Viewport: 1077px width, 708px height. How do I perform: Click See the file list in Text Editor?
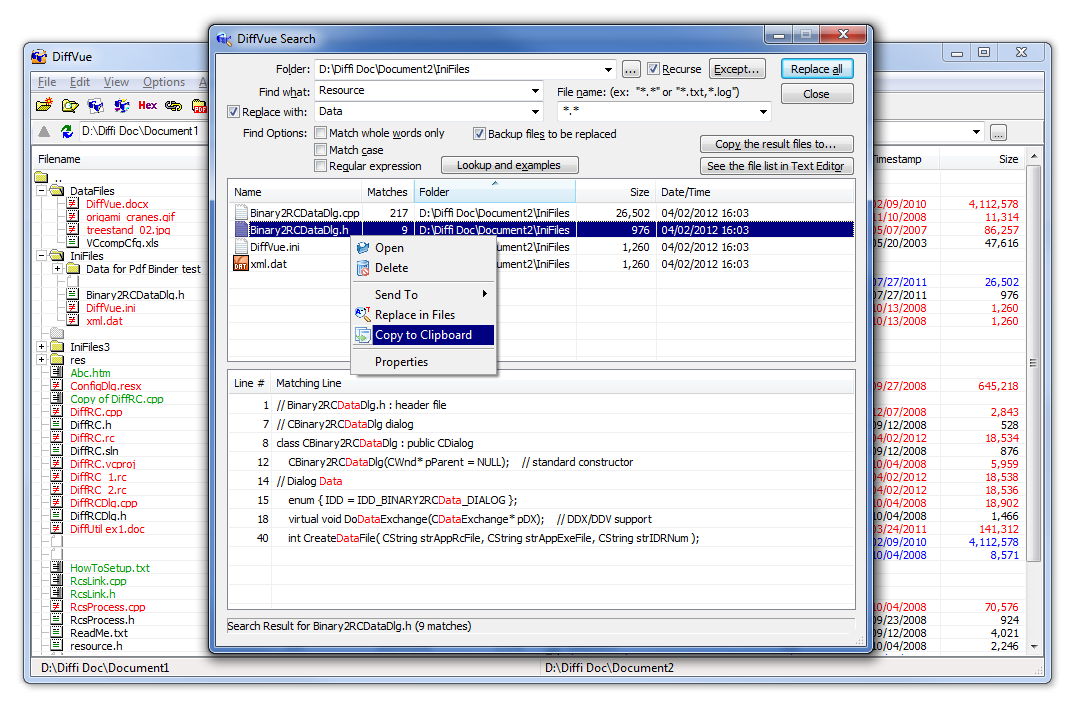[776, 166]
